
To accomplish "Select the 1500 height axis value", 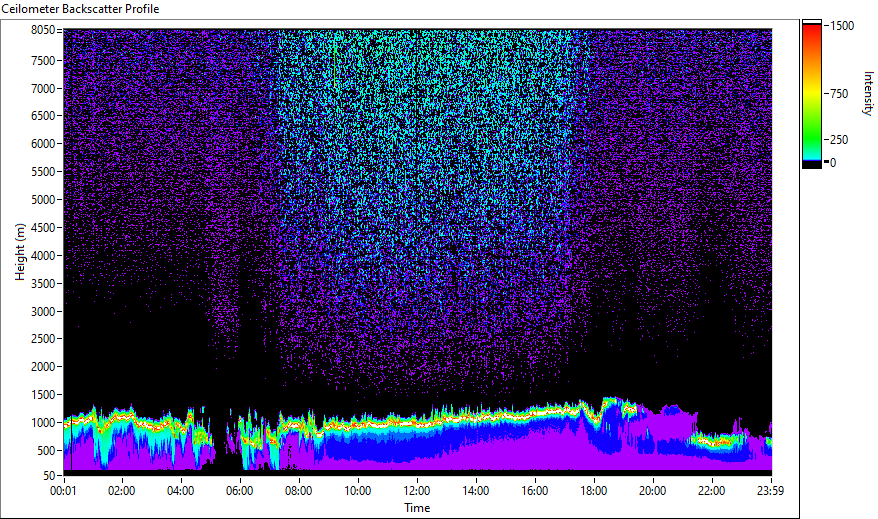I will pos(43,395).
